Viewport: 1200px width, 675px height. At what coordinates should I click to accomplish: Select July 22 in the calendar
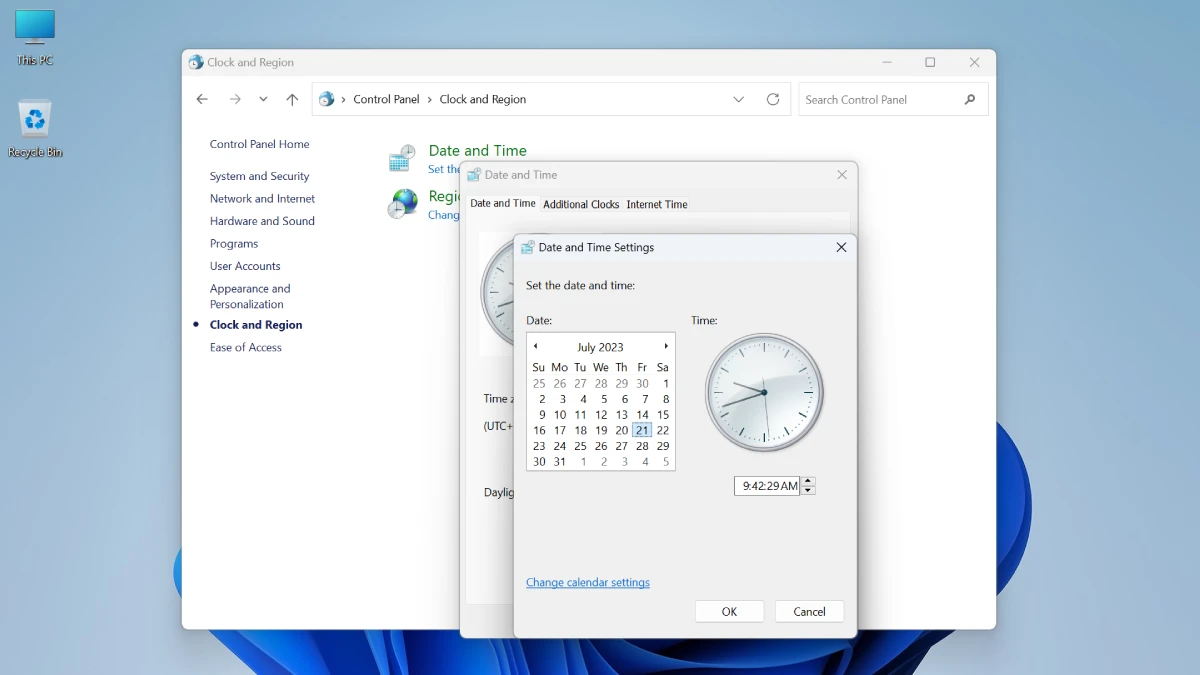663,430
